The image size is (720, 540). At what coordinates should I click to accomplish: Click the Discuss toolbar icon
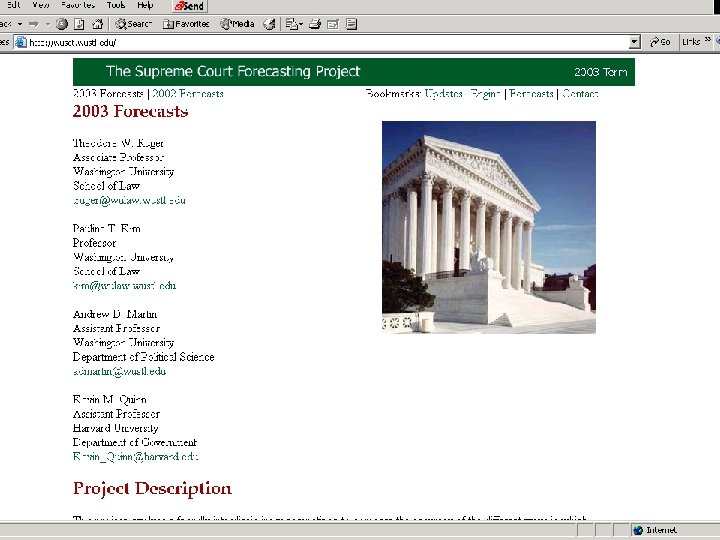click(x=351, y=24)
